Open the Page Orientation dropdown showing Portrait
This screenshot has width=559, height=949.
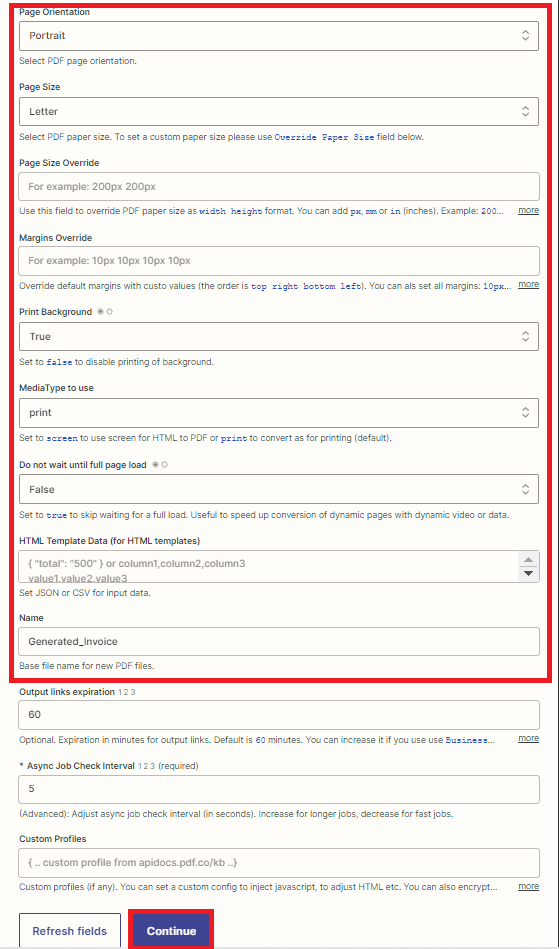[279, 36]
